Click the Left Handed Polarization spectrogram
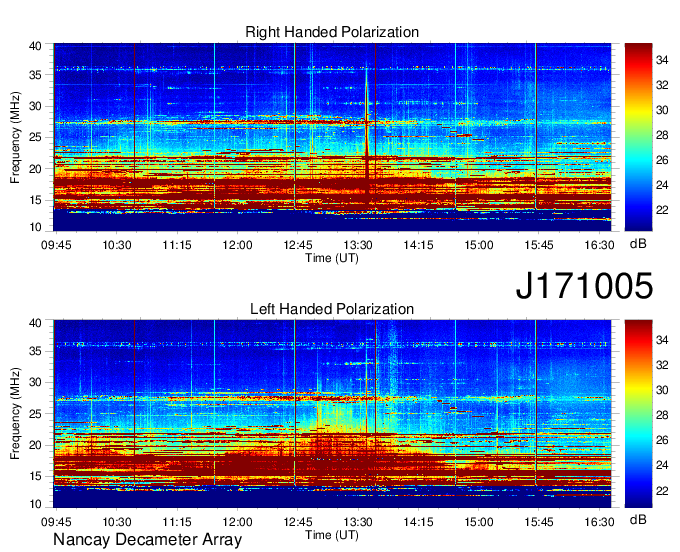This screenshot has height=552, width=680. (x=332, y=414)
